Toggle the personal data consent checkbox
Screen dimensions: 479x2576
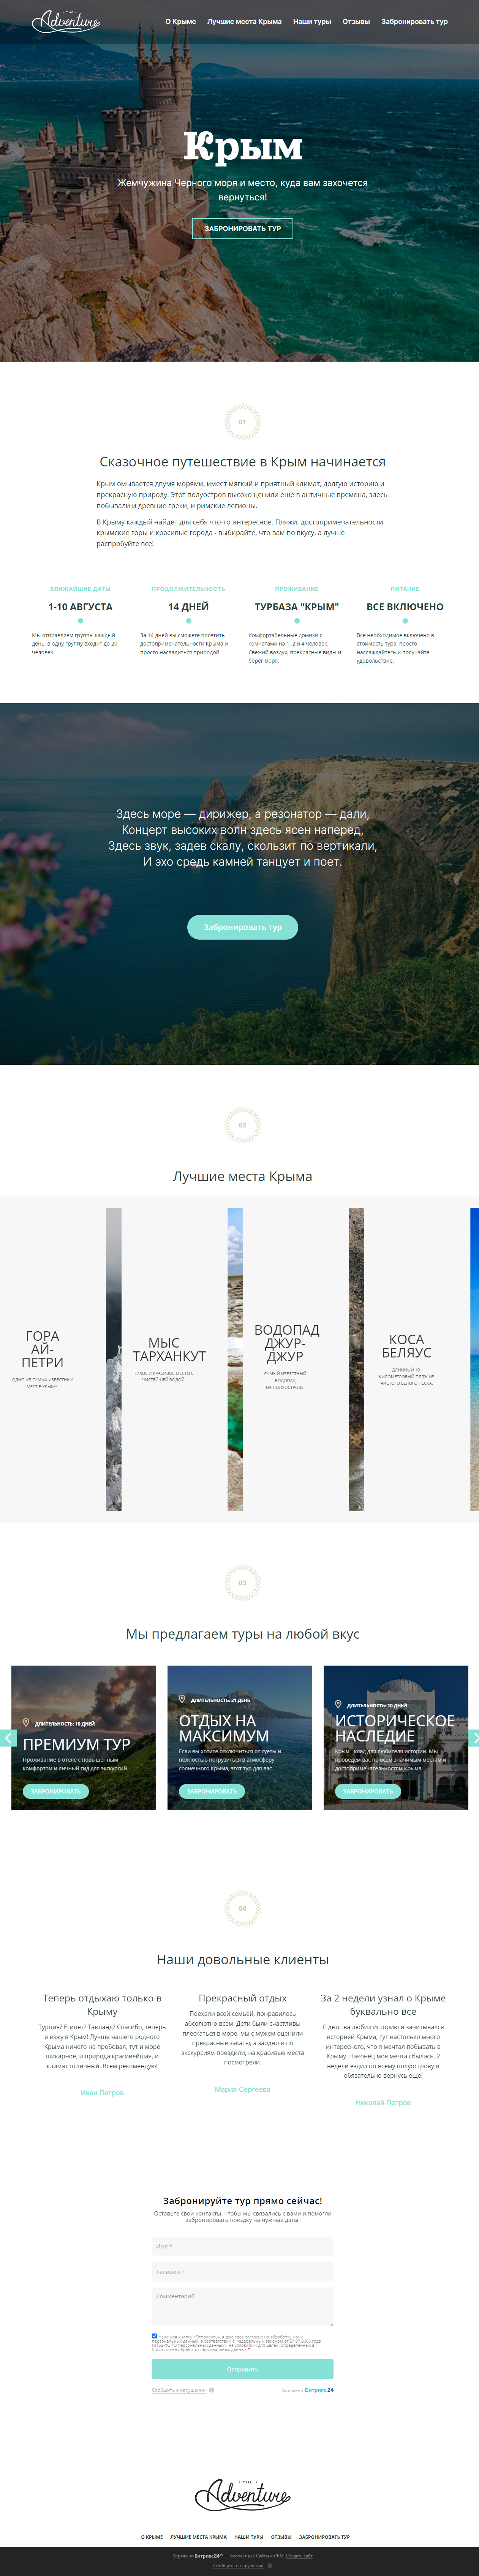click(154, 2336)
